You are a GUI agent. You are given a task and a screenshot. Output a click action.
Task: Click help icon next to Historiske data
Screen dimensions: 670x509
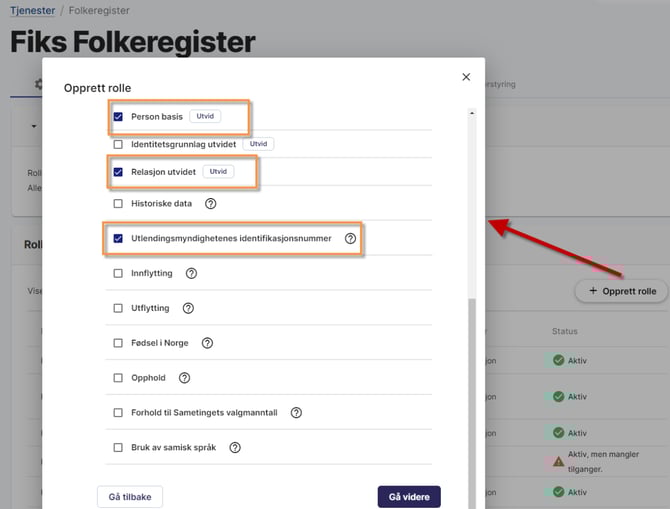tap(211, 203)
